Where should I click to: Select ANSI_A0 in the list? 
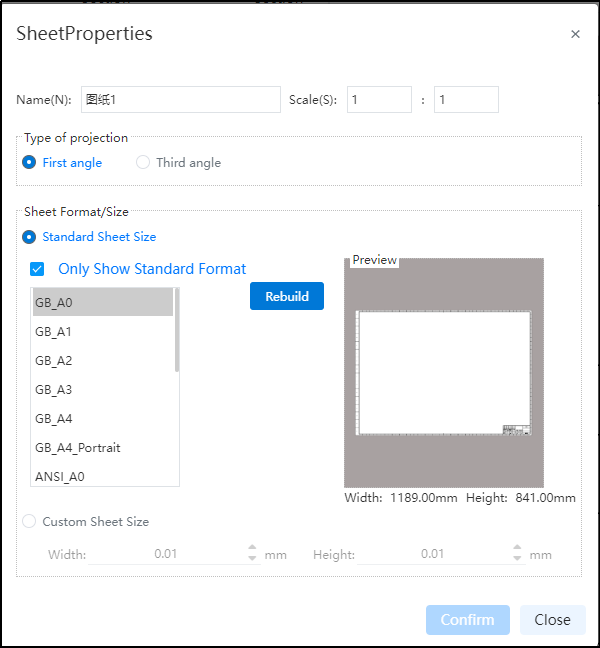(103, 475)
